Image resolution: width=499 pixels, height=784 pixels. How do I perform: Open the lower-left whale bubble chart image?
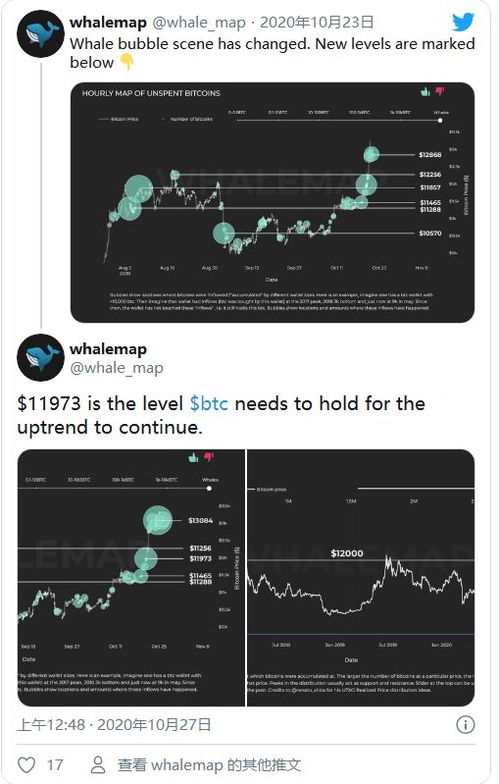click(x=132, y=578)
